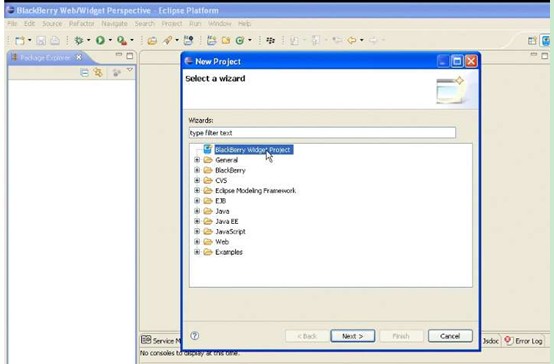Click the grey Forward navigation arrow
554x364 pixels.
[373, 41]
